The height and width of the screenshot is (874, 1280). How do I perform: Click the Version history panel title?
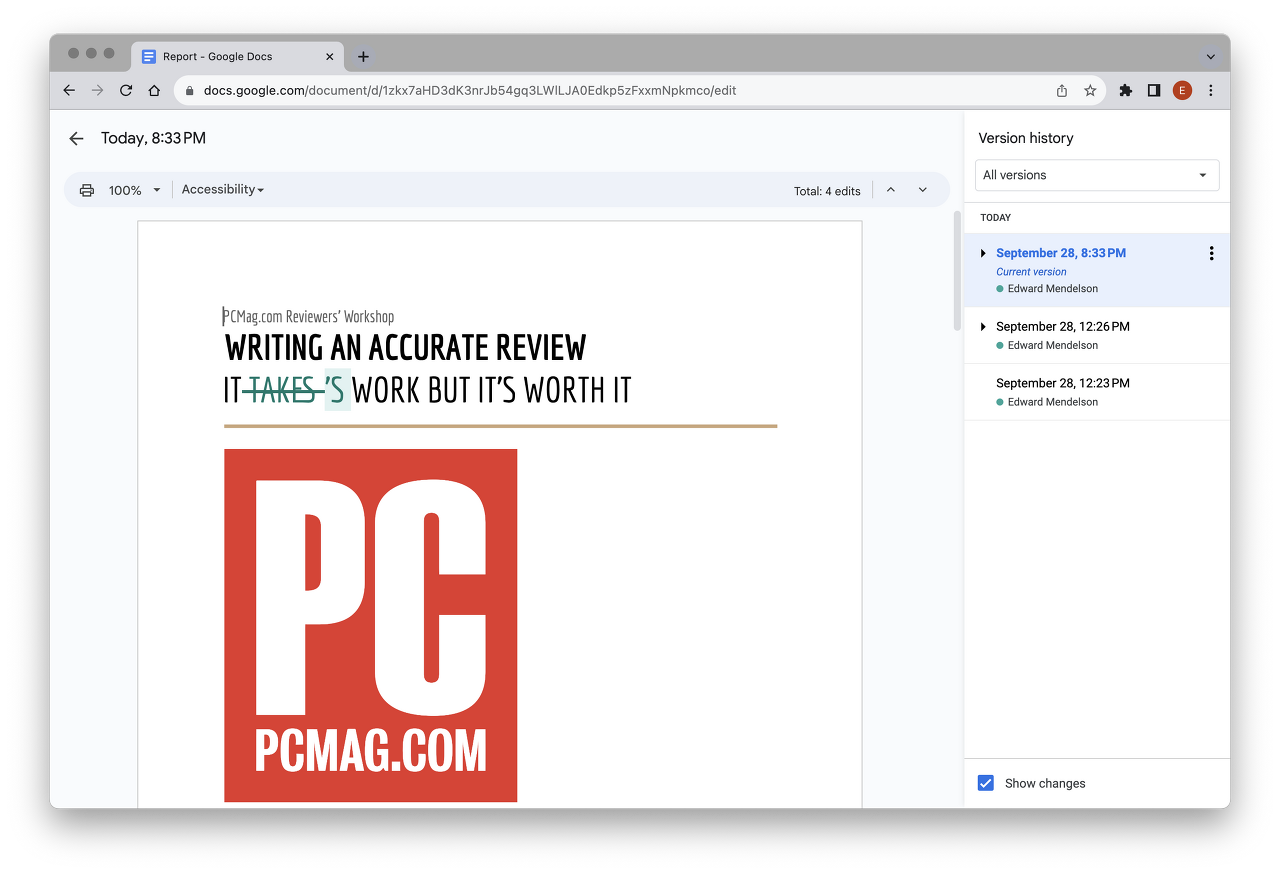point(1026,138)
